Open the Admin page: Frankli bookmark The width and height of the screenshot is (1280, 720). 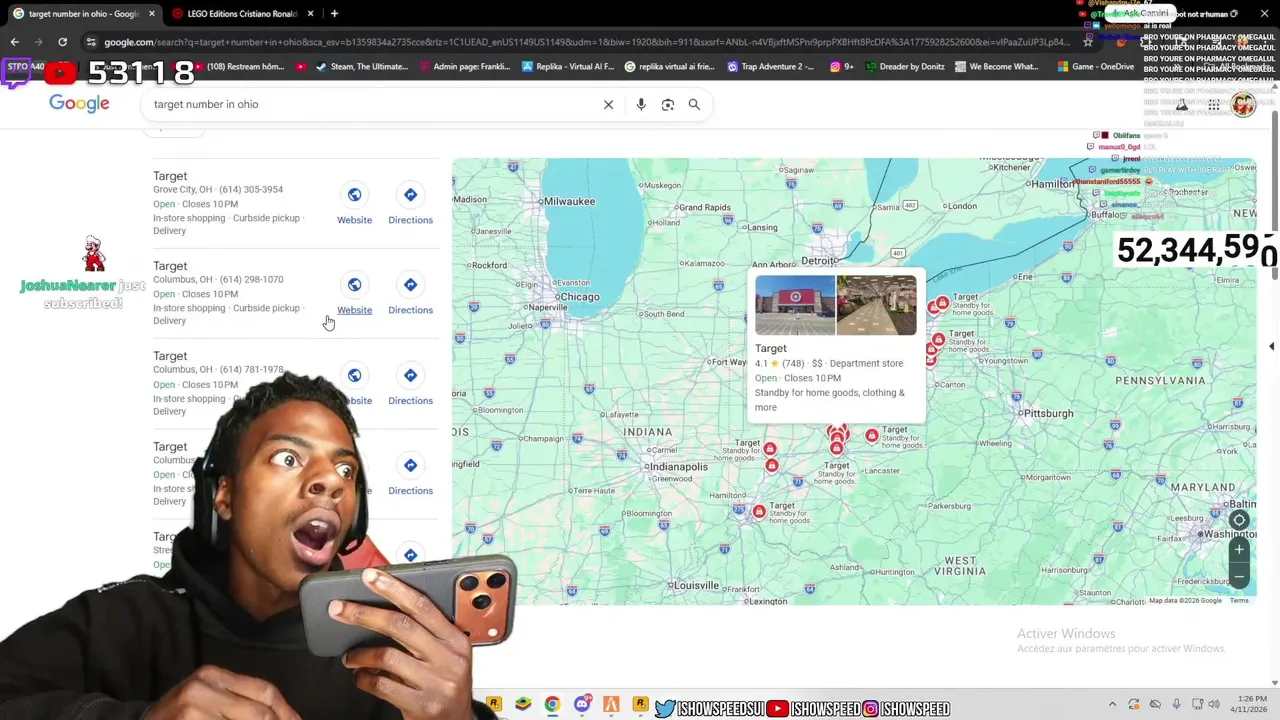pos(463,67)
